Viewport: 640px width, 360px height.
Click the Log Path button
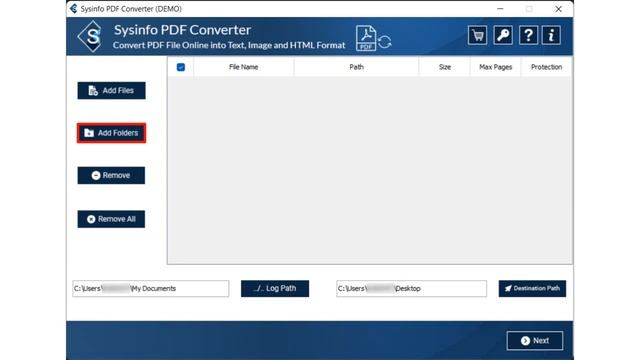(275, 289)
